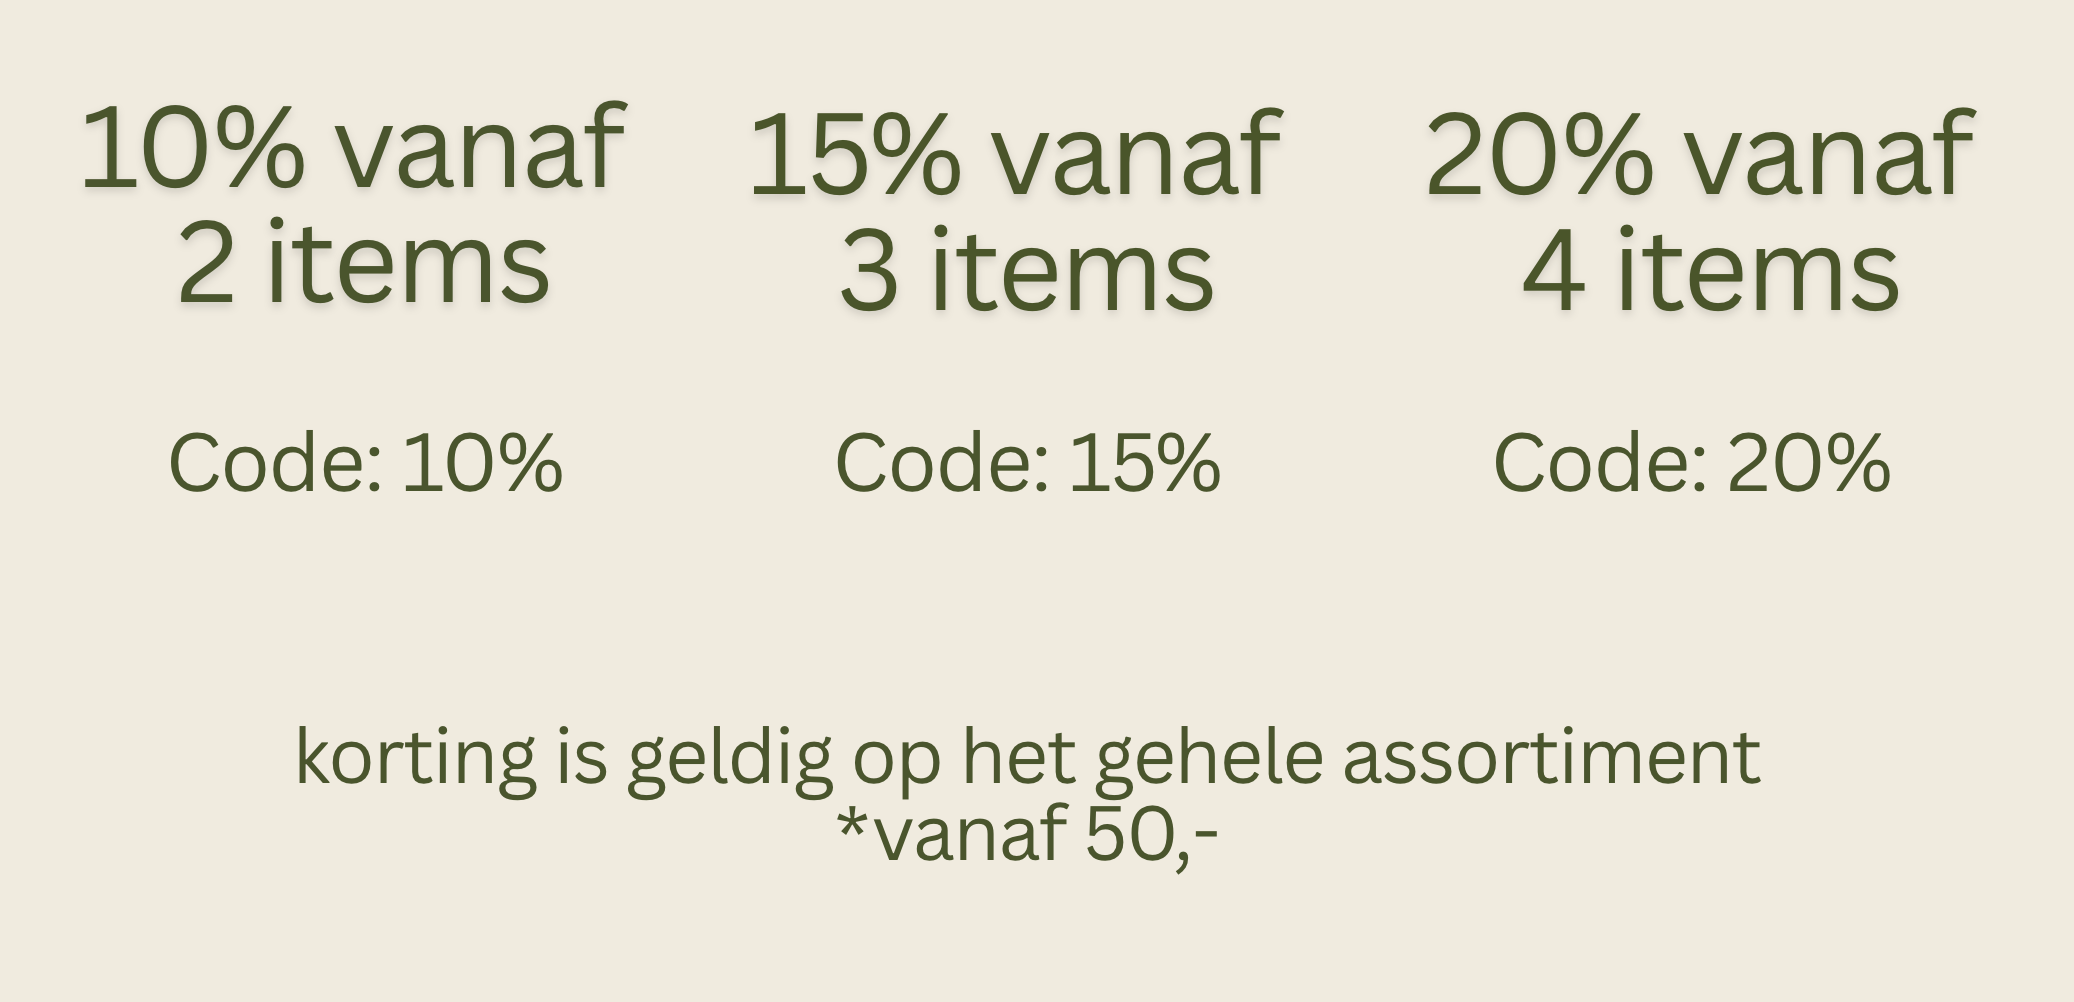Click the "Code: 20%" discount code
This screenshot has height=1002, width=2074.
(1691, 463)
